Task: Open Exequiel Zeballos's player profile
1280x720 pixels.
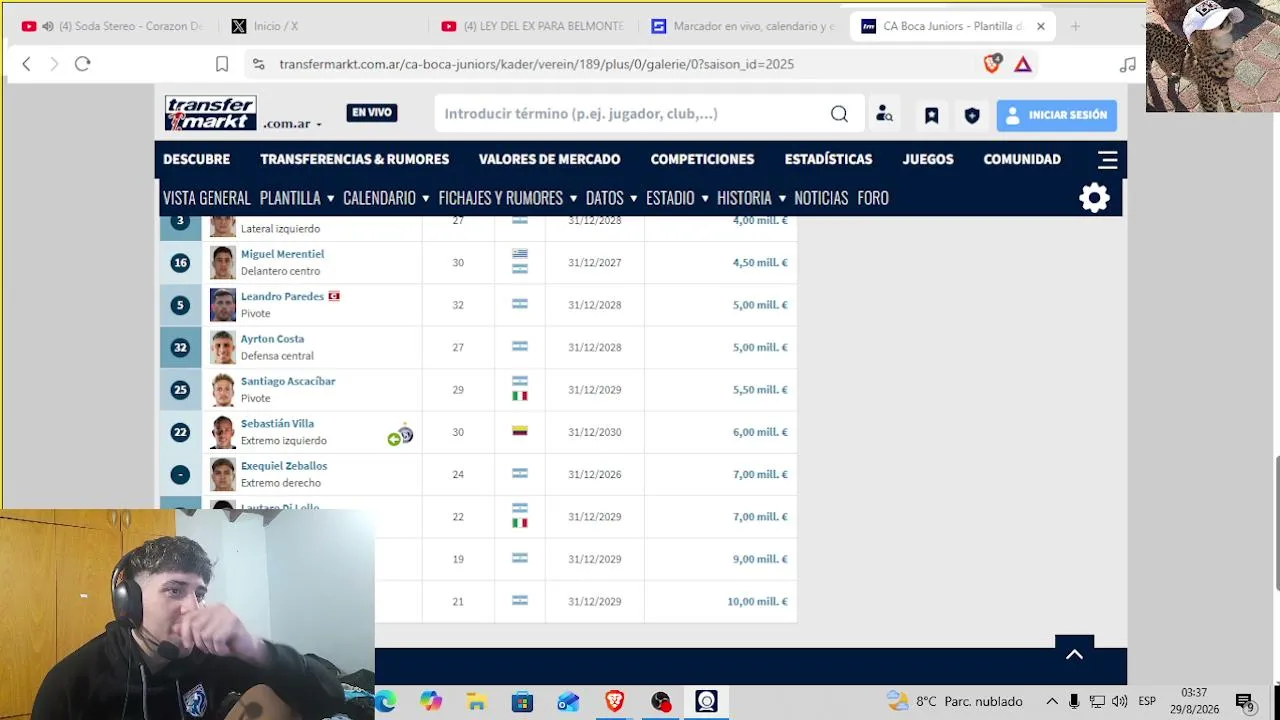Action: coord(284,466)
